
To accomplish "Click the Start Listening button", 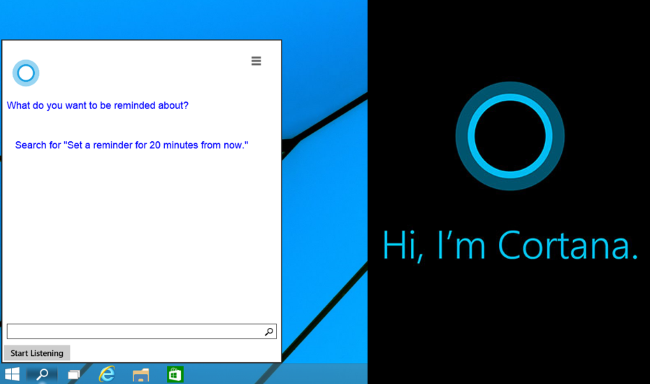I will click(37, 353).
